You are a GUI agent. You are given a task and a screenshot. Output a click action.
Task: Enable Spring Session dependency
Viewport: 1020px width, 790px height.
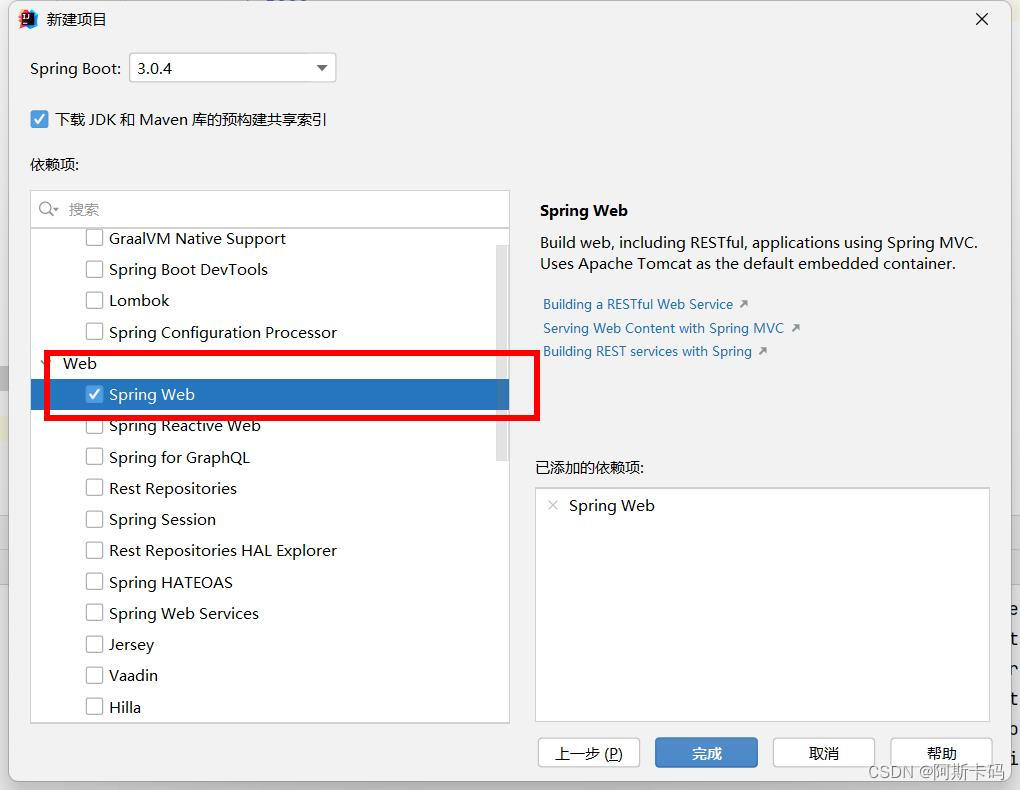[94, 519]
